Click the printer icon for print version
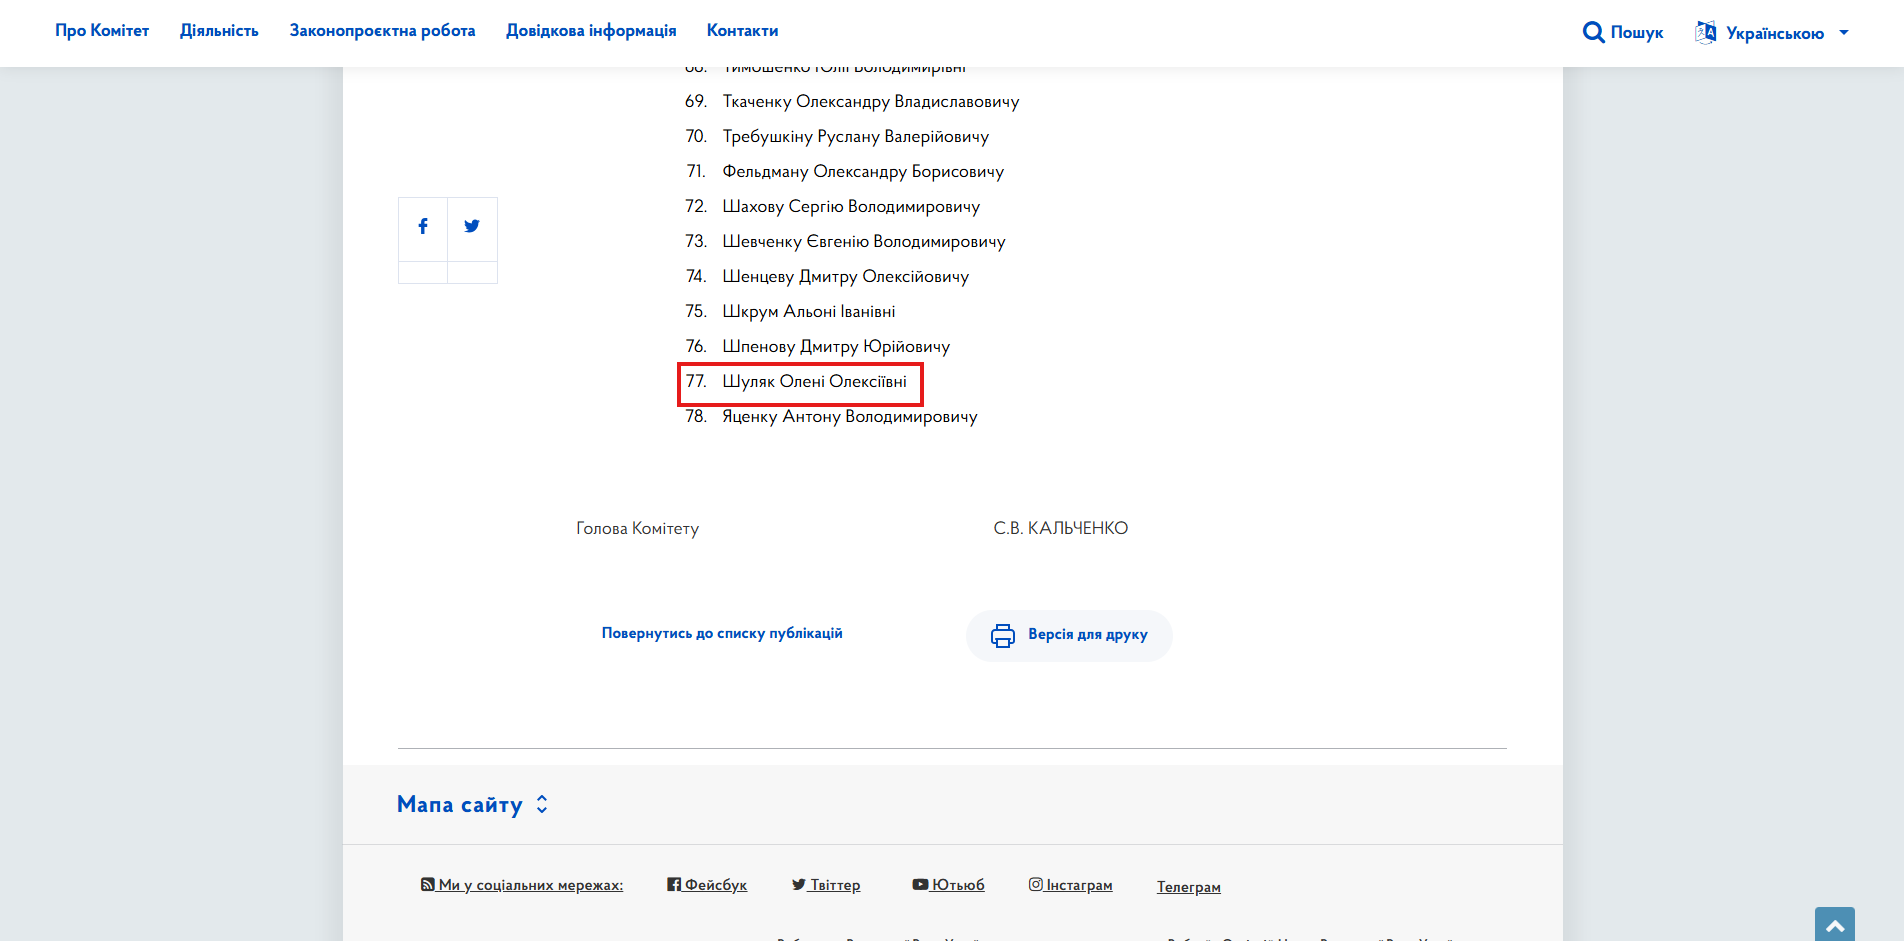The height and width of the screenshot is (941, 1904). 1003,635
